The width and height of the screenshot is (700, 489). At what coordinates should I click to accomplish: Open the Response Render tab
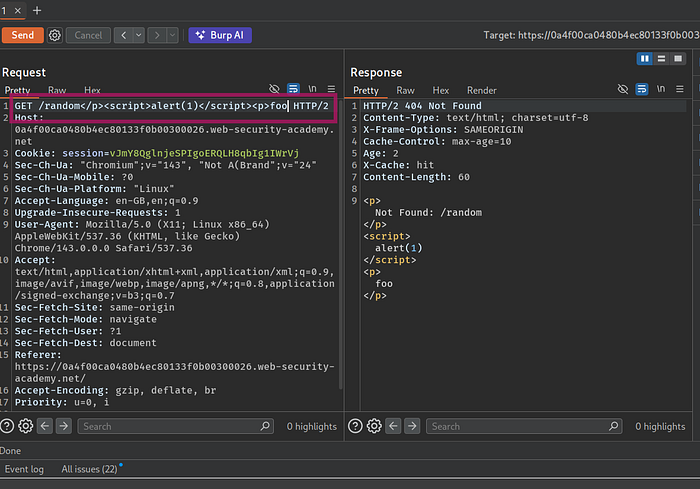point(482,90)
